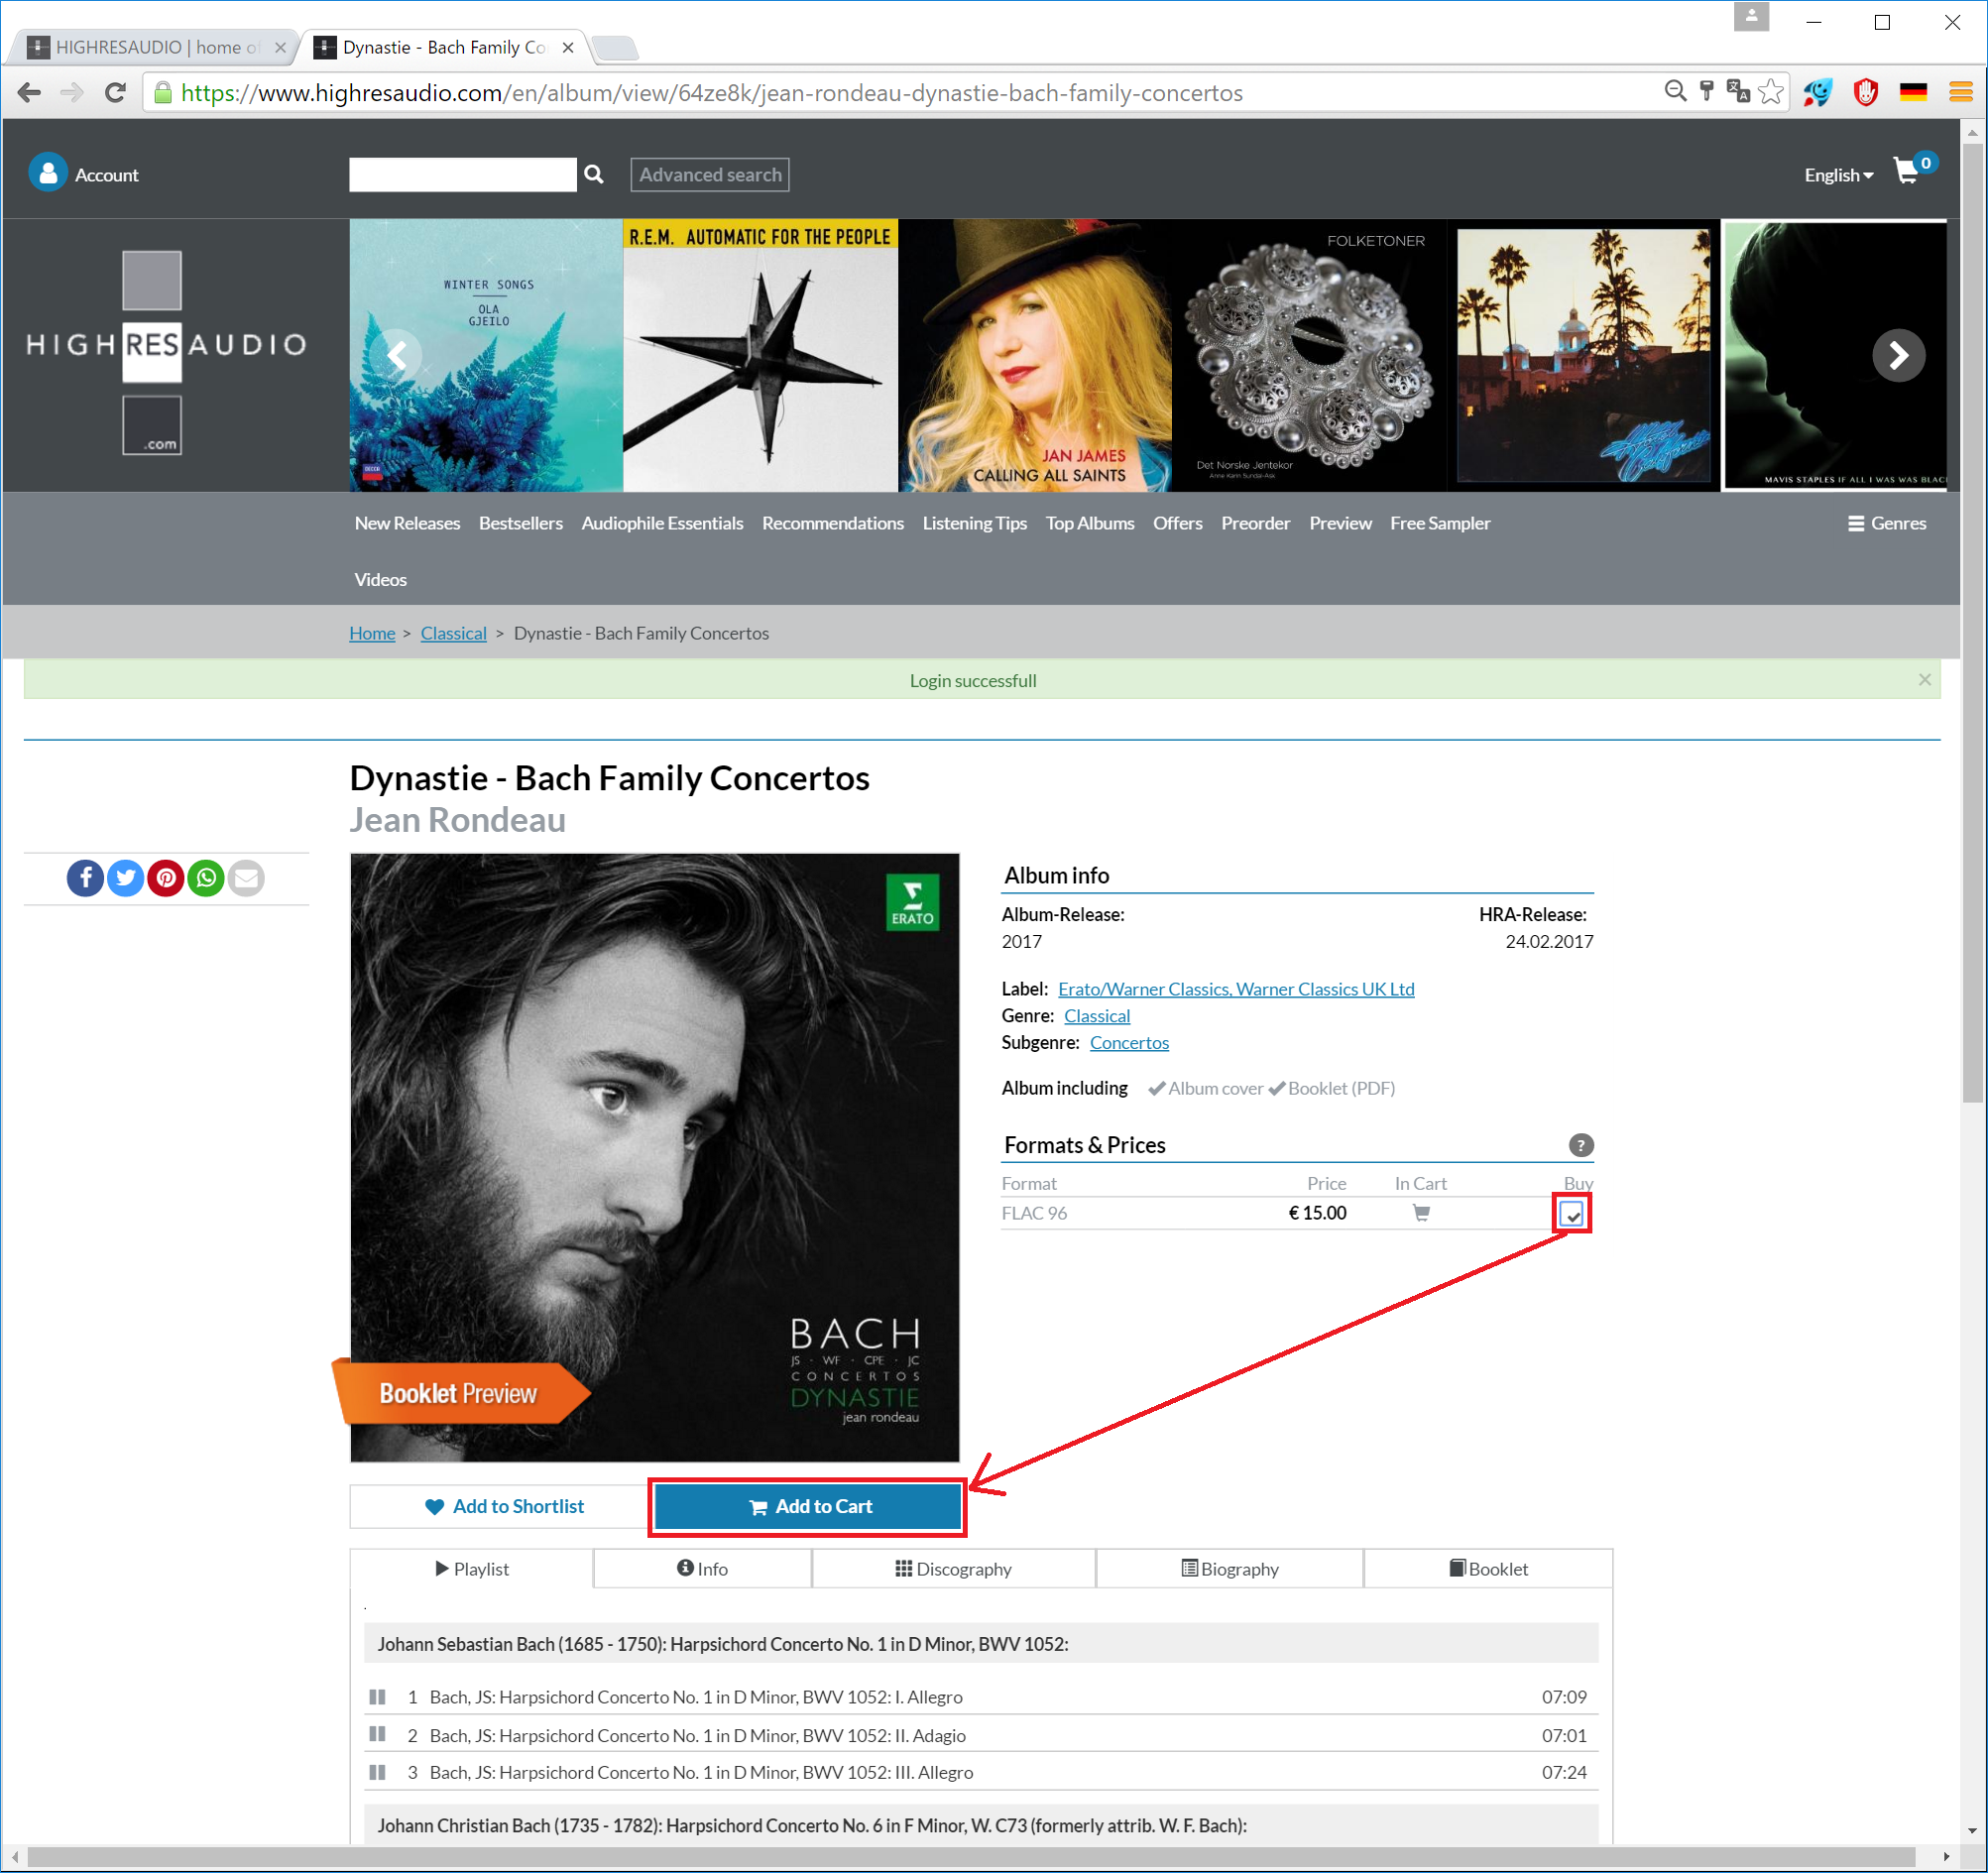The width and height of the screenshot is (1988, 1873).
Task: Open Videos menu item
Action: pyautogui.click(x=380, y=579)
